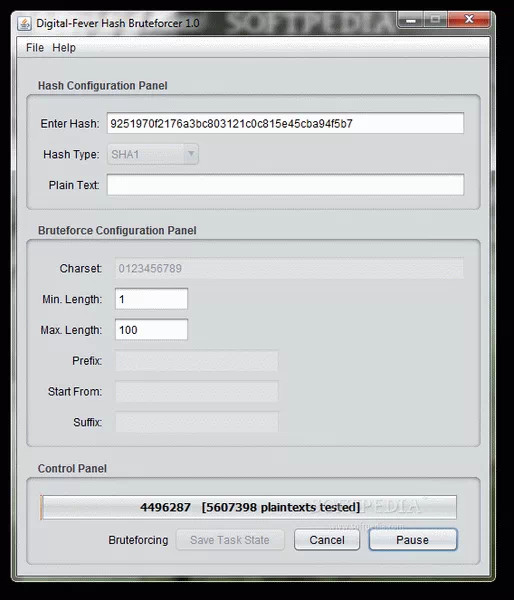Click the bruteforce progress bar

point(248,507)
